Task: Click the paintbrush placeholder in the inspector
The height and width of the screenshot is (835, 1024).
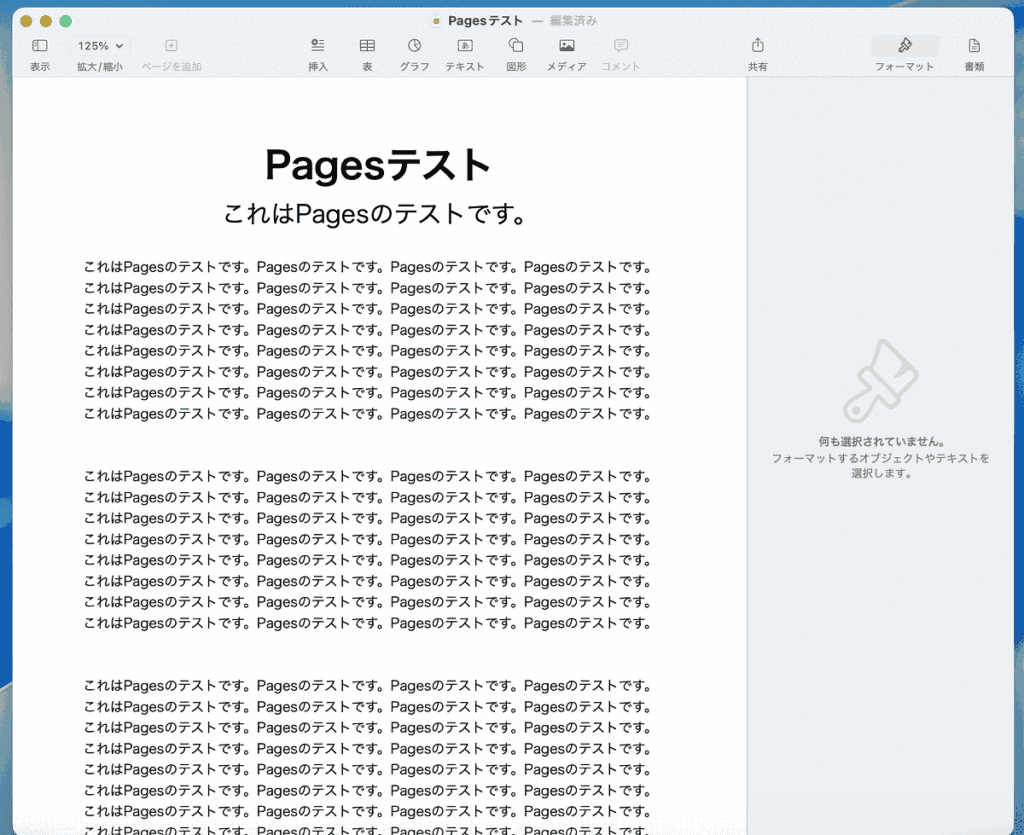Action: [880, 381]
